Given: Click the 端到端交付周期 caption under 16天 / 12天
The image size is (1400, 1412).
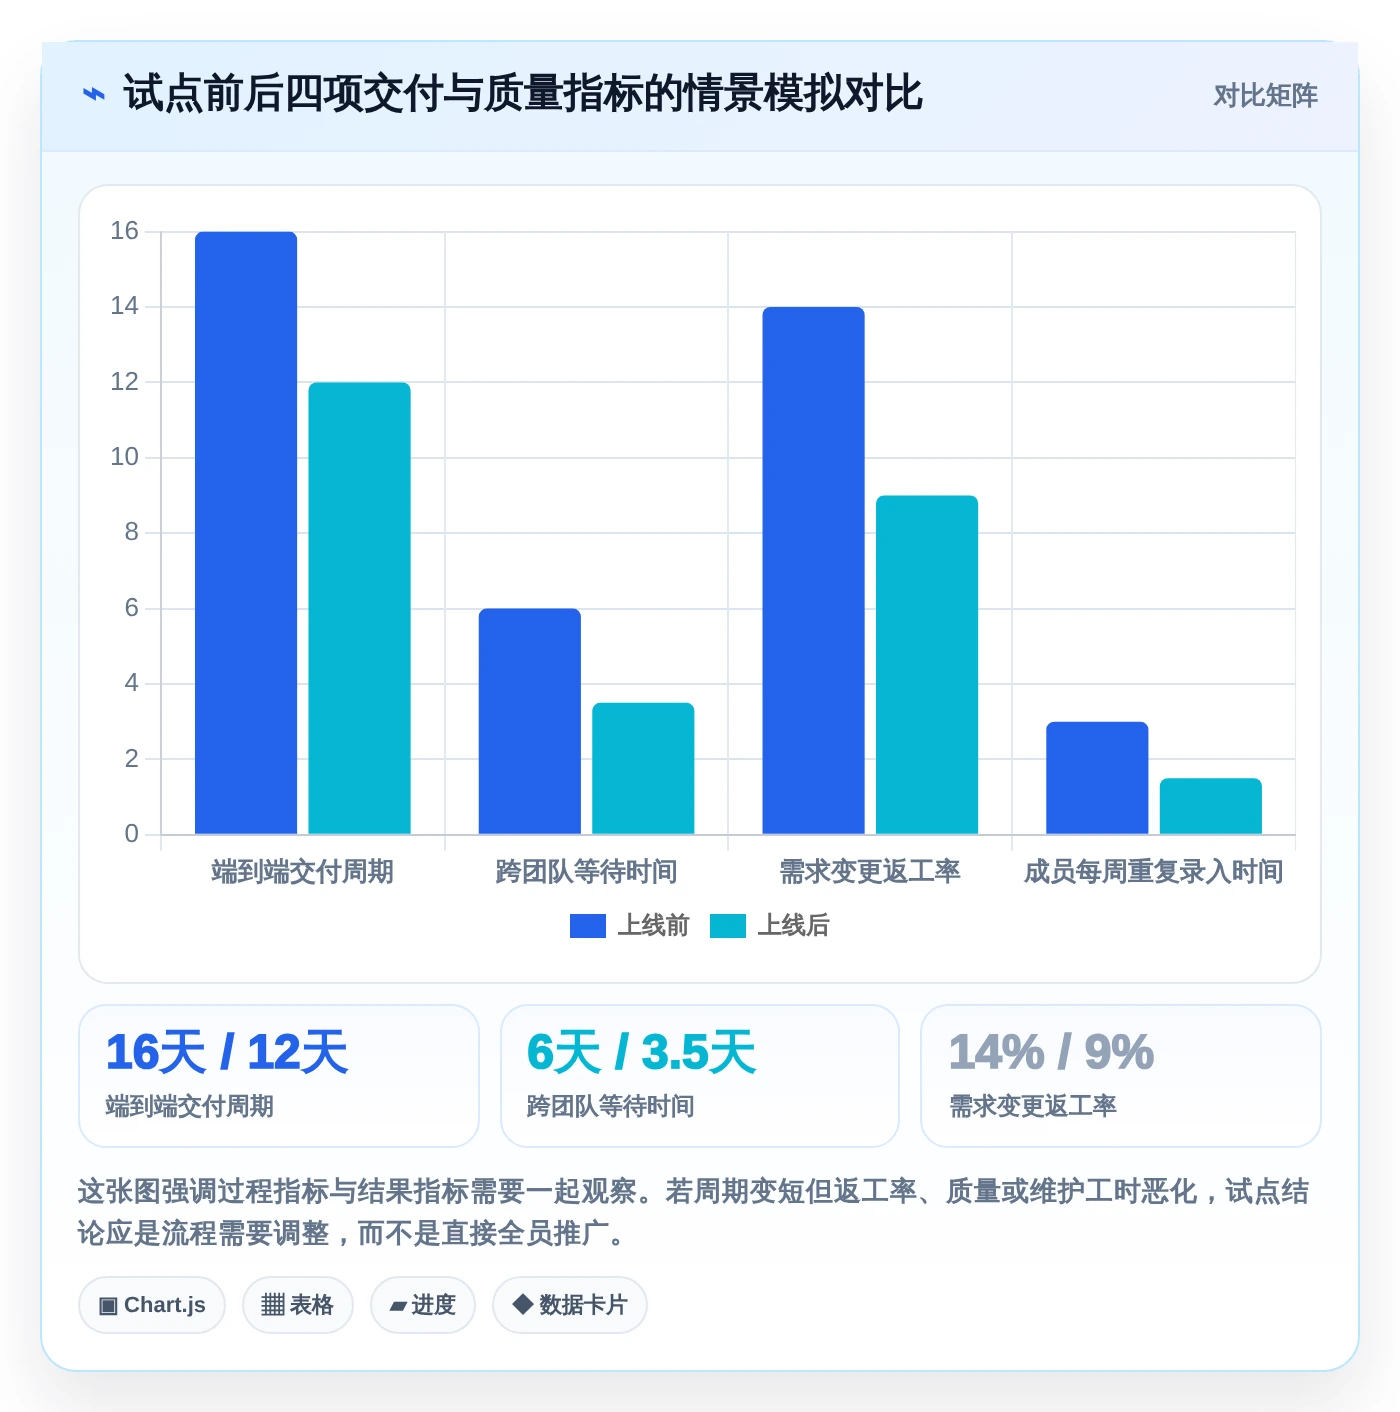Looking at the screenshot, I should click(189, 1106).
